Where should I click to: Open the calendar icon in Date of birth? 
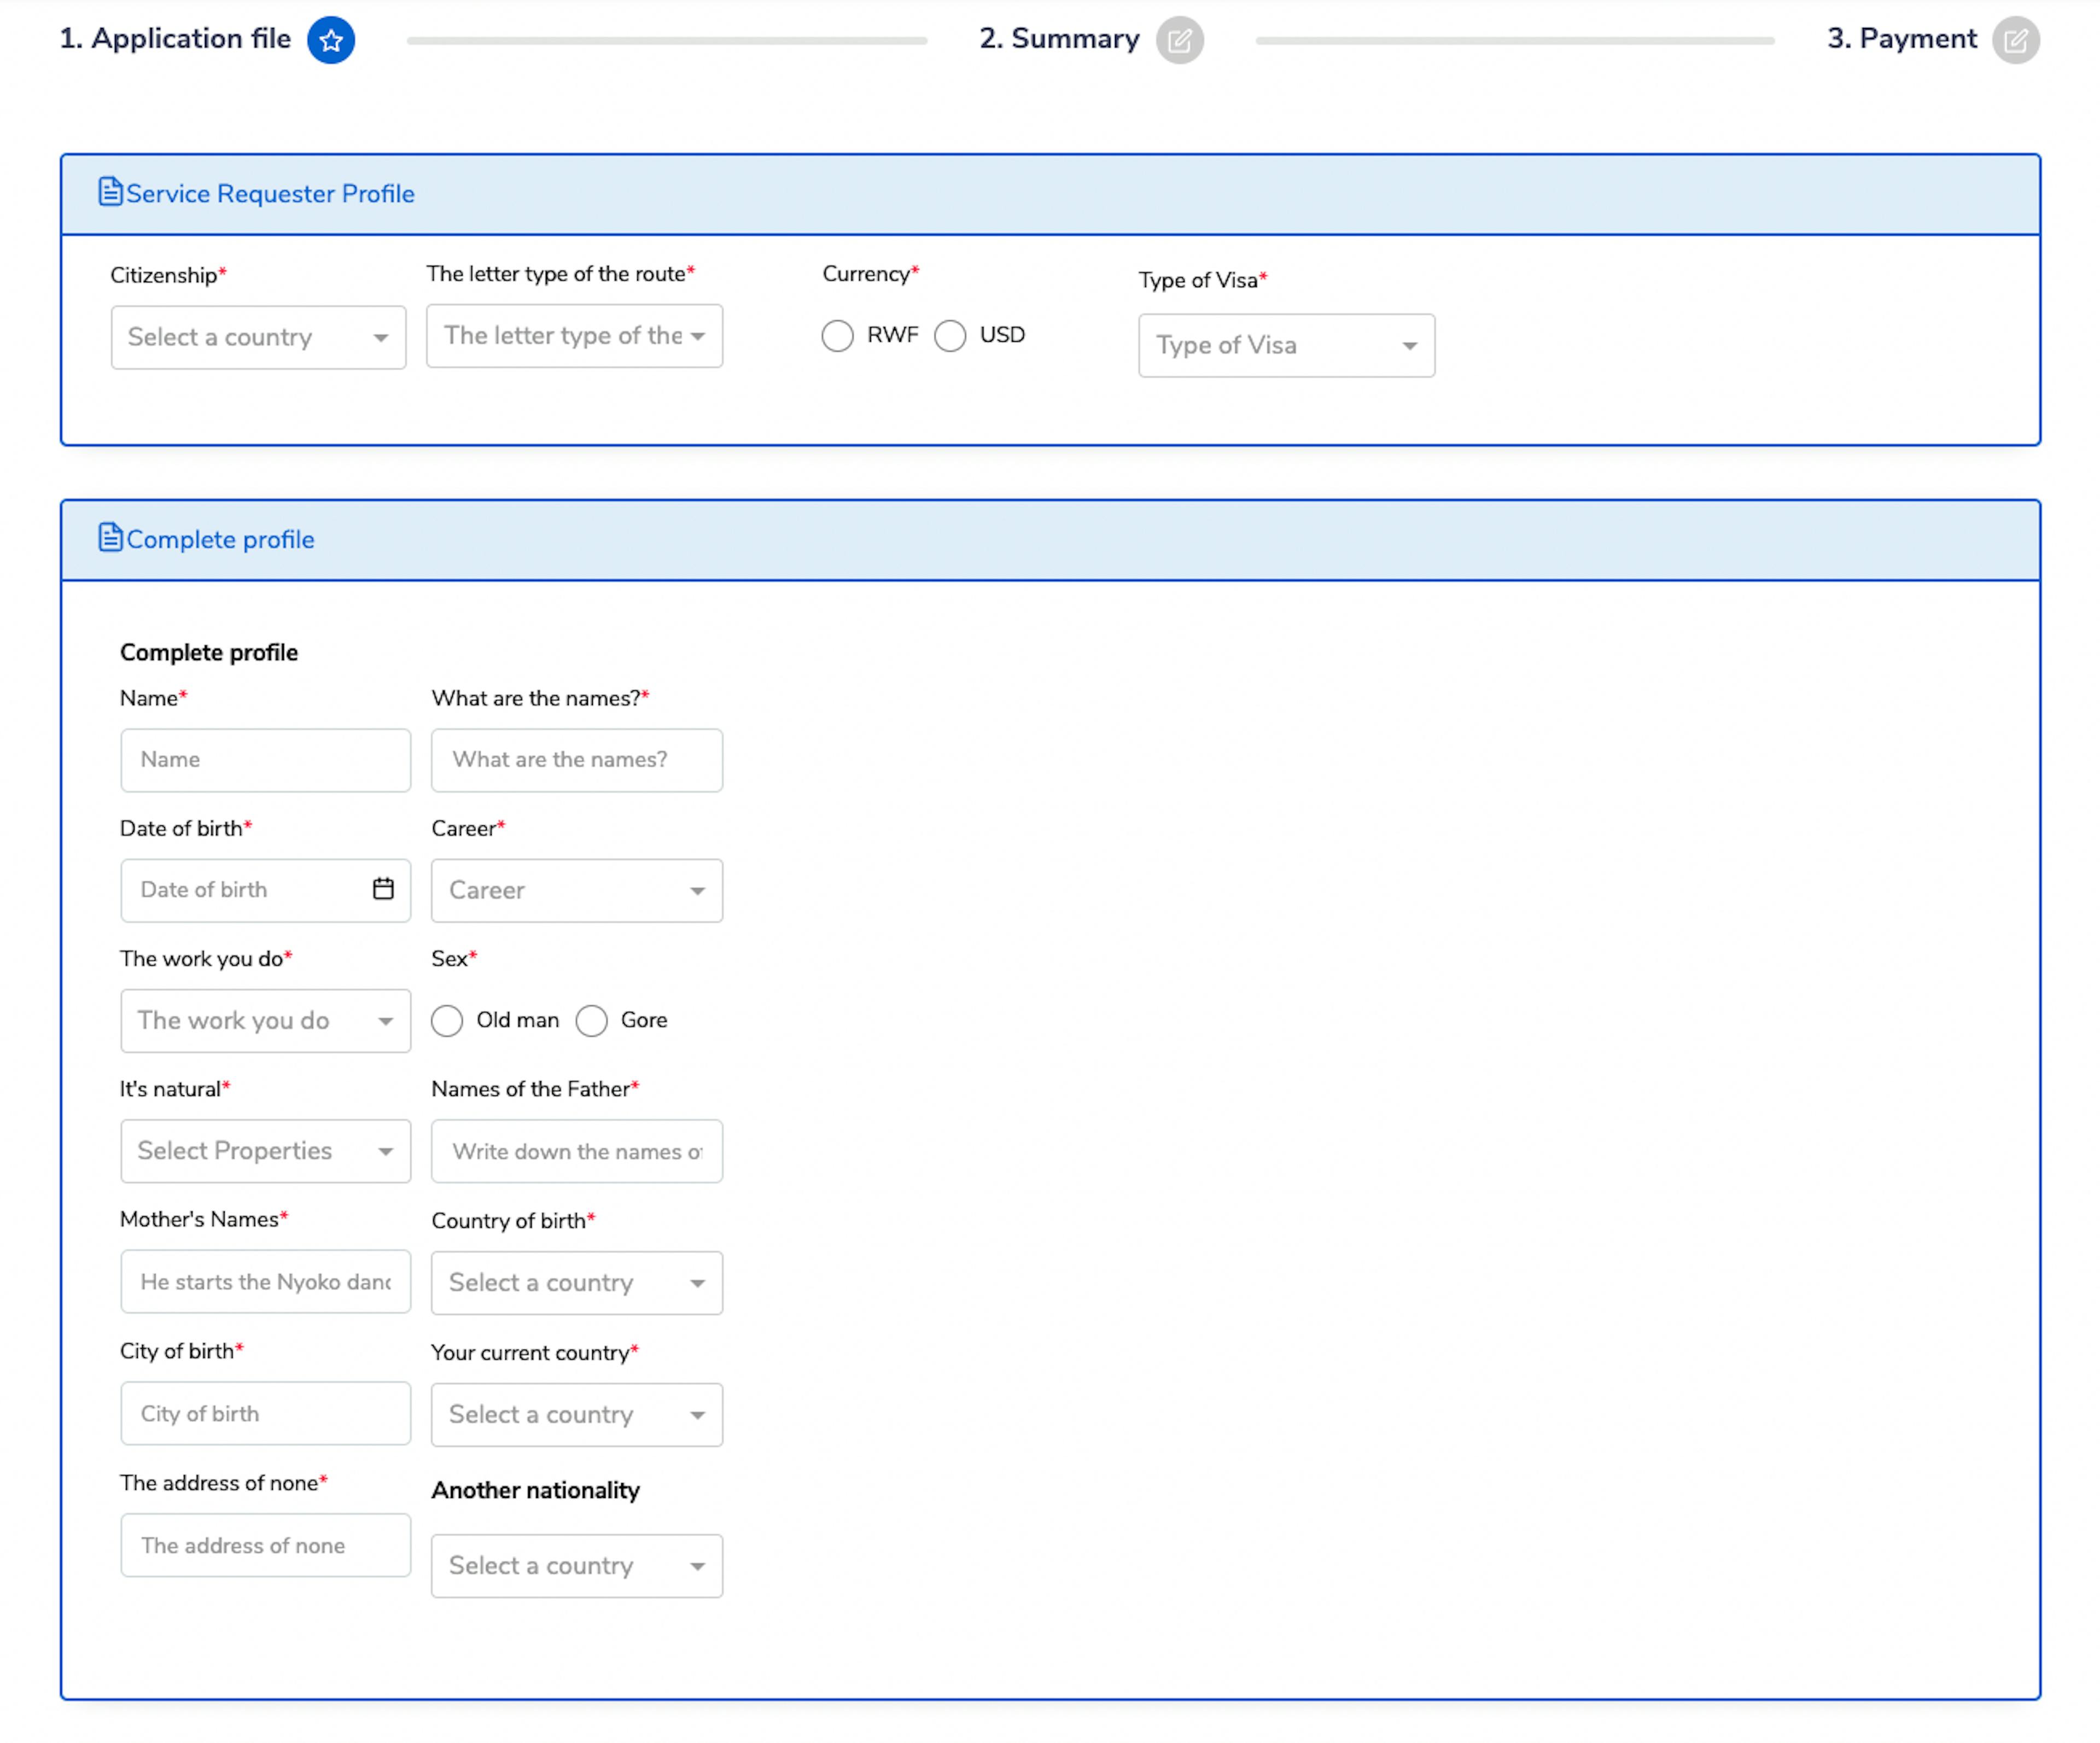click(383, 889)
